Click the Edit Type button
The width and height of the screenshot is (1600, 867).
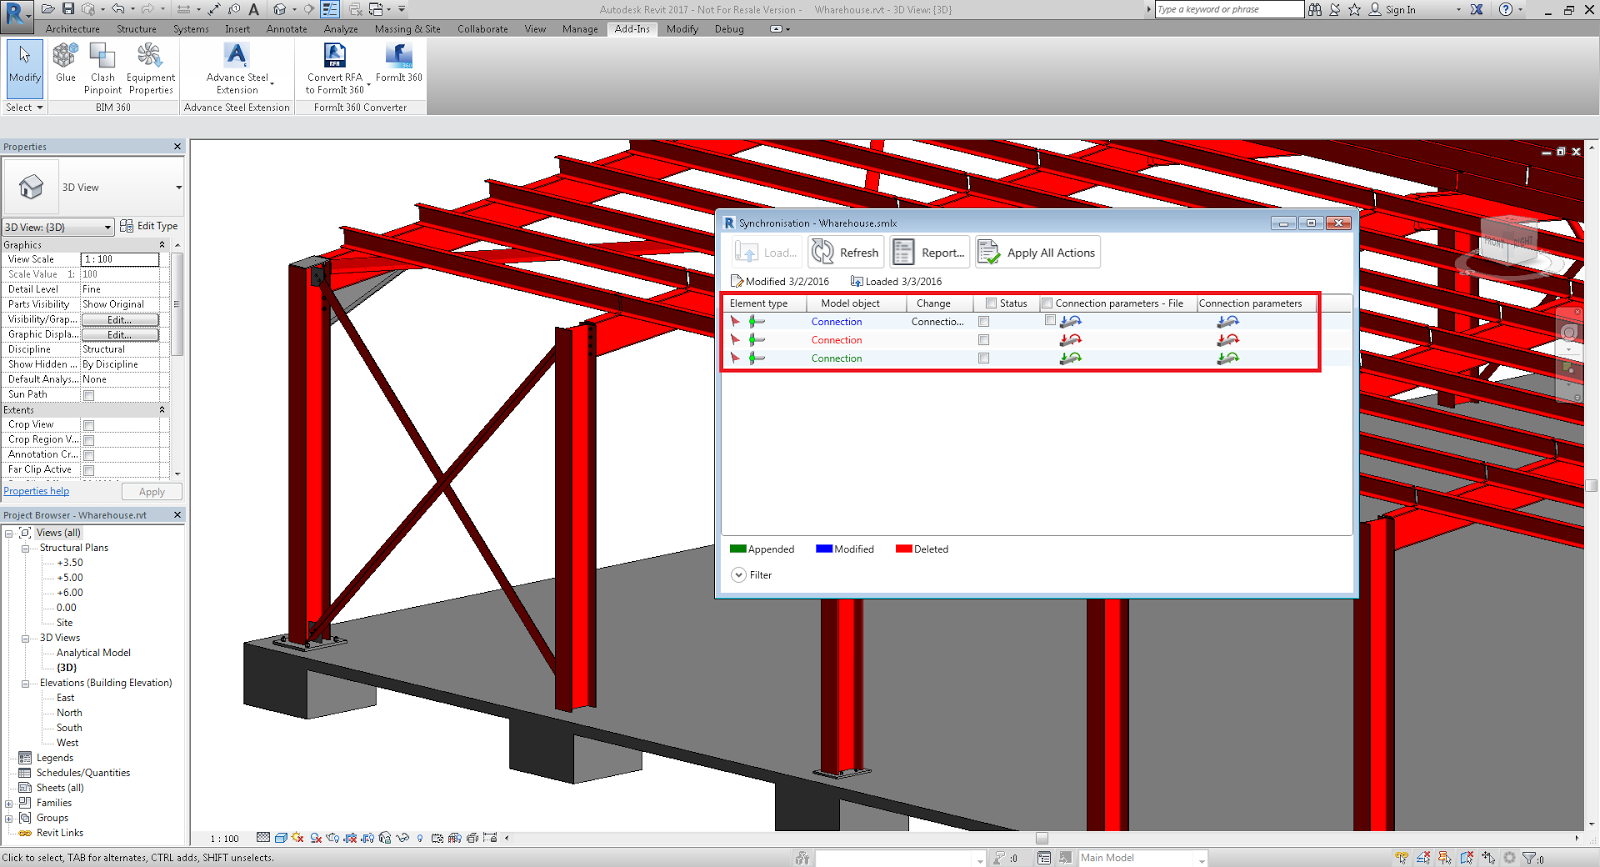(x=149, y=226)
